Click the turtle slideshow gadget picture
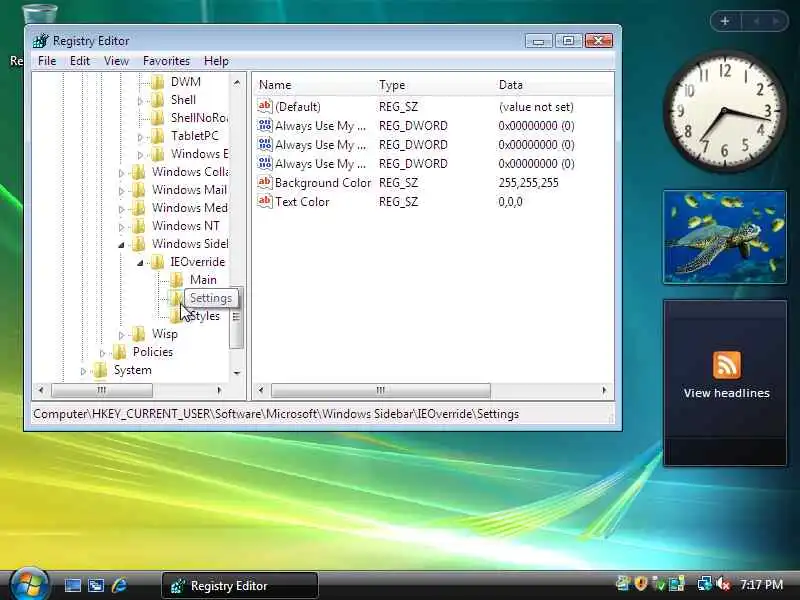The width and height of the screenshot is (800, 600). 724,237
